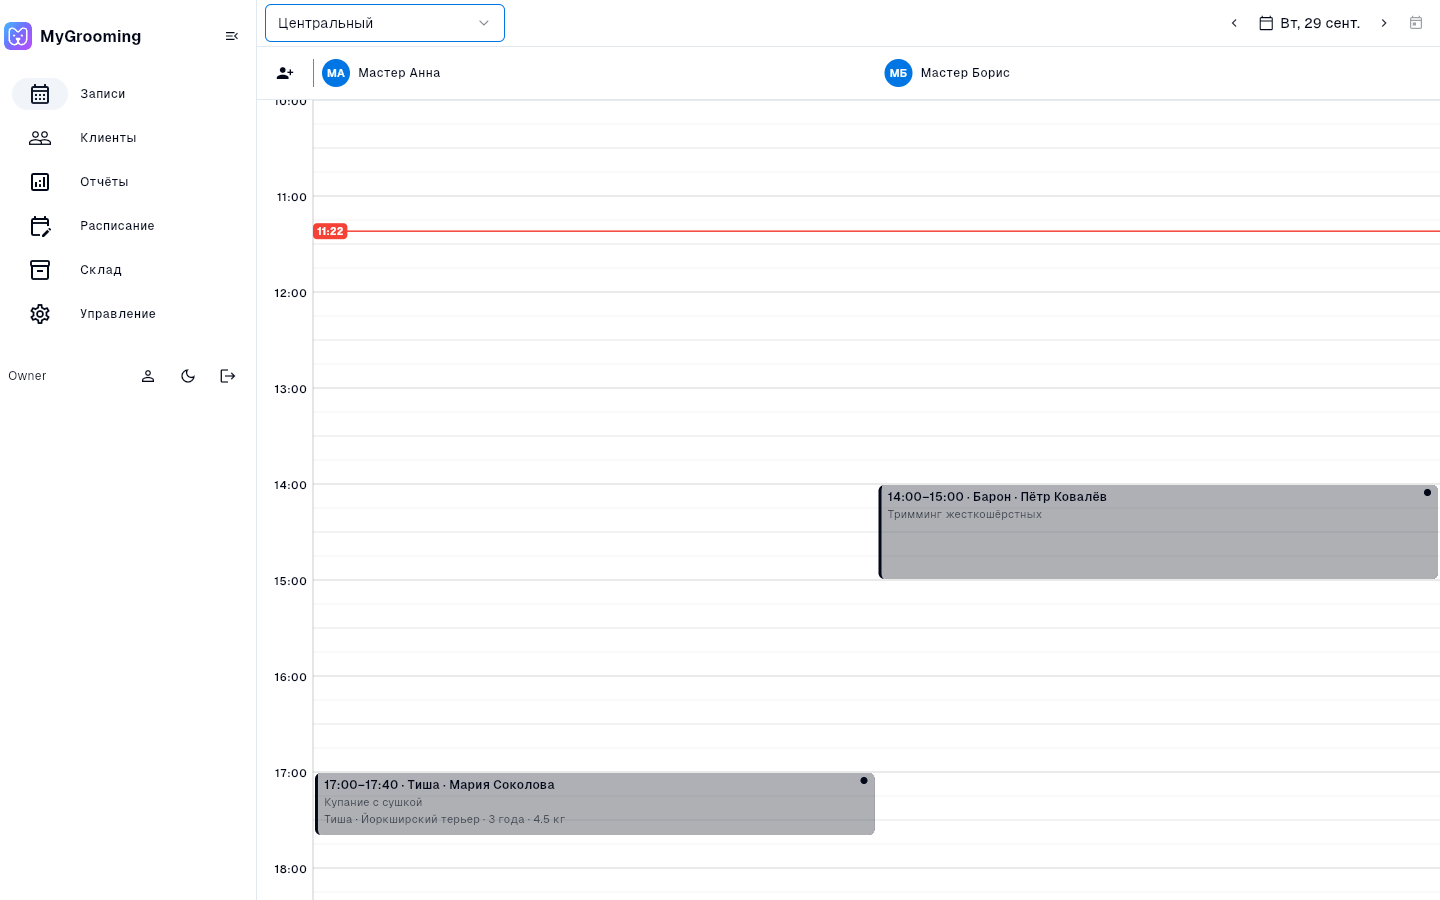The height and width of the screenshot is (900, 1440).
Task: Click the logout icon
Action: [x=228, y=376]
